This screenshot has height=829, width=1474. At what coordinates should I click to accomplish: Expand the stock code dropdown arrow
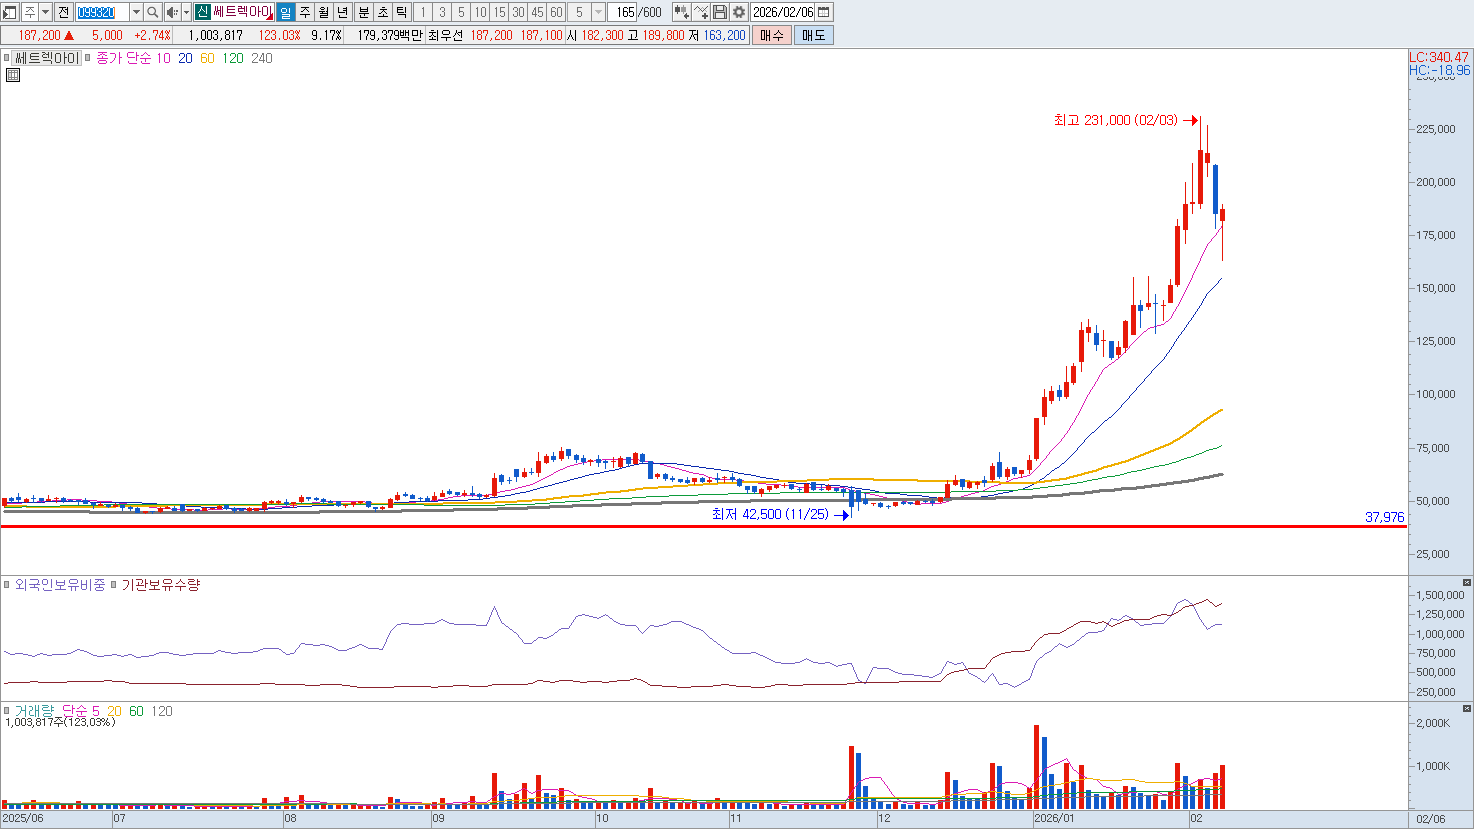coord(136,12)
